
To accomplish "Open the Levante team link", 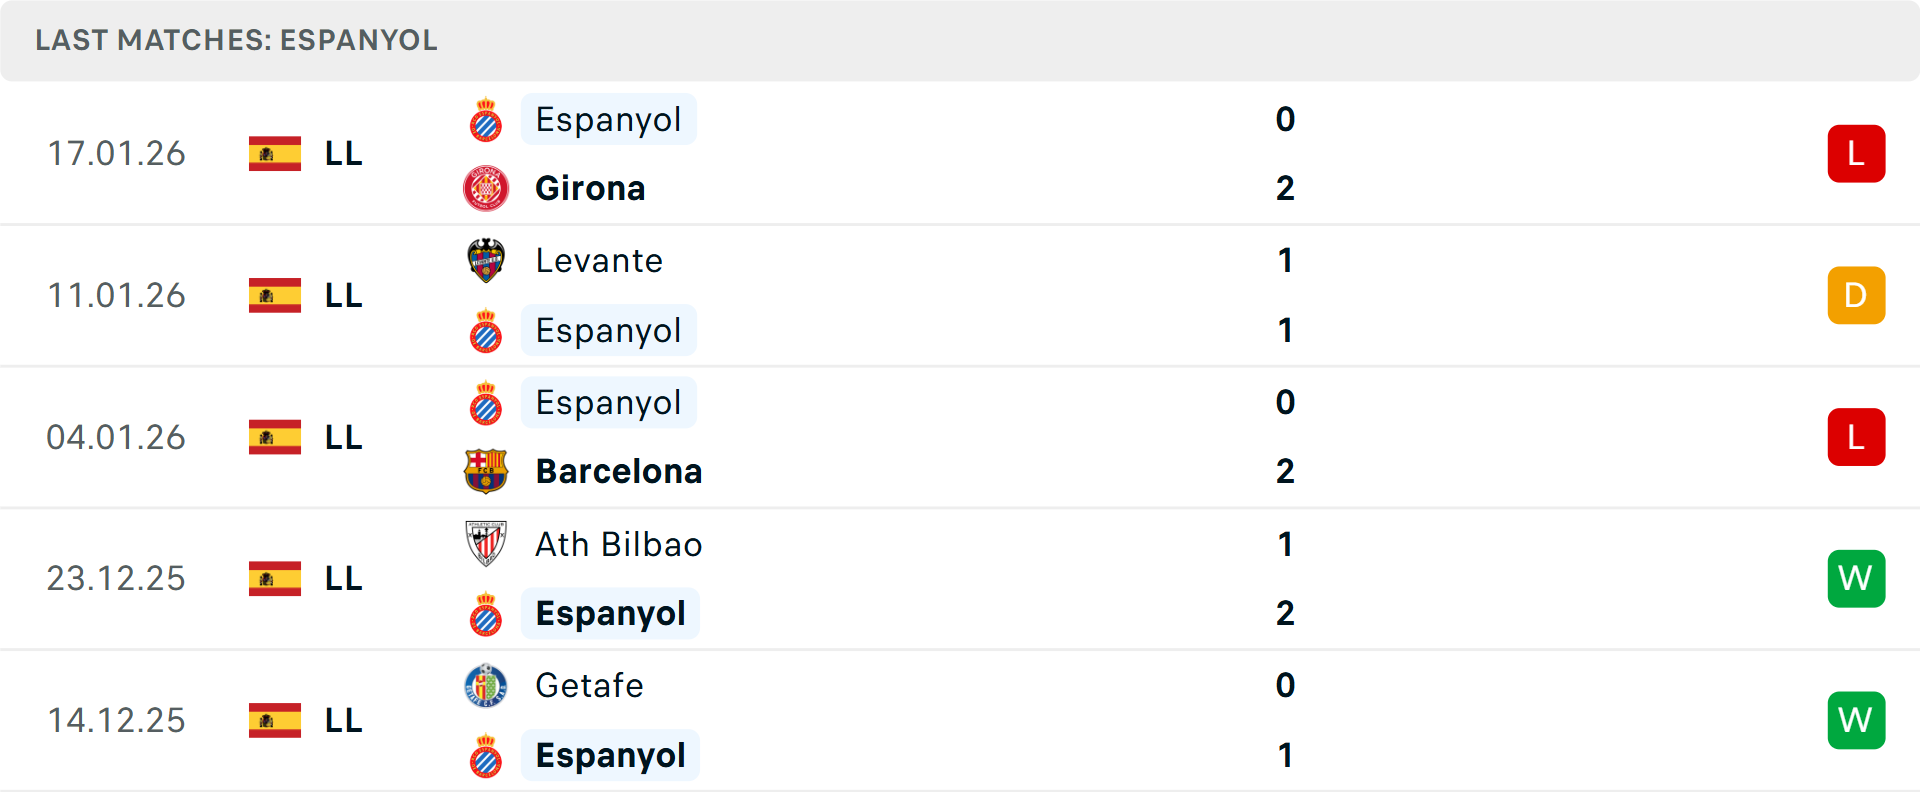I will coord(599,260).
